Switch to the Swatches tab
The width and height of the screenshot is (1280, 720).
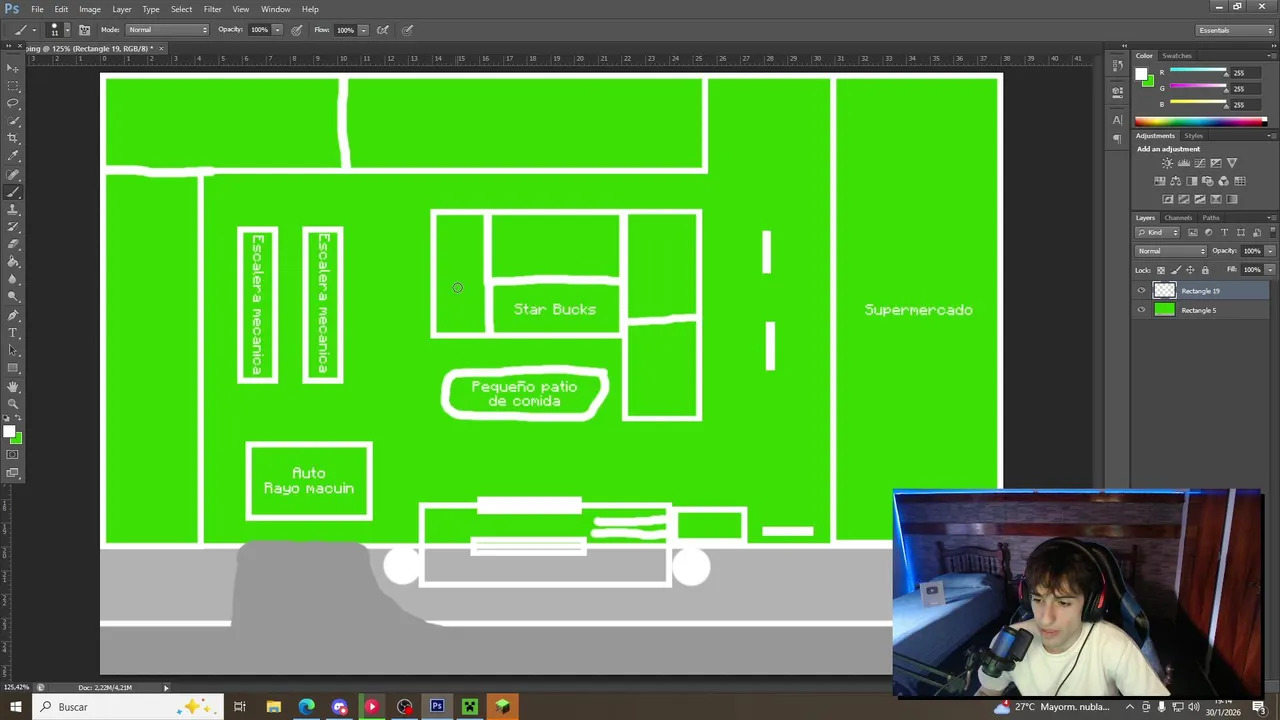[x=1177, y=56]
